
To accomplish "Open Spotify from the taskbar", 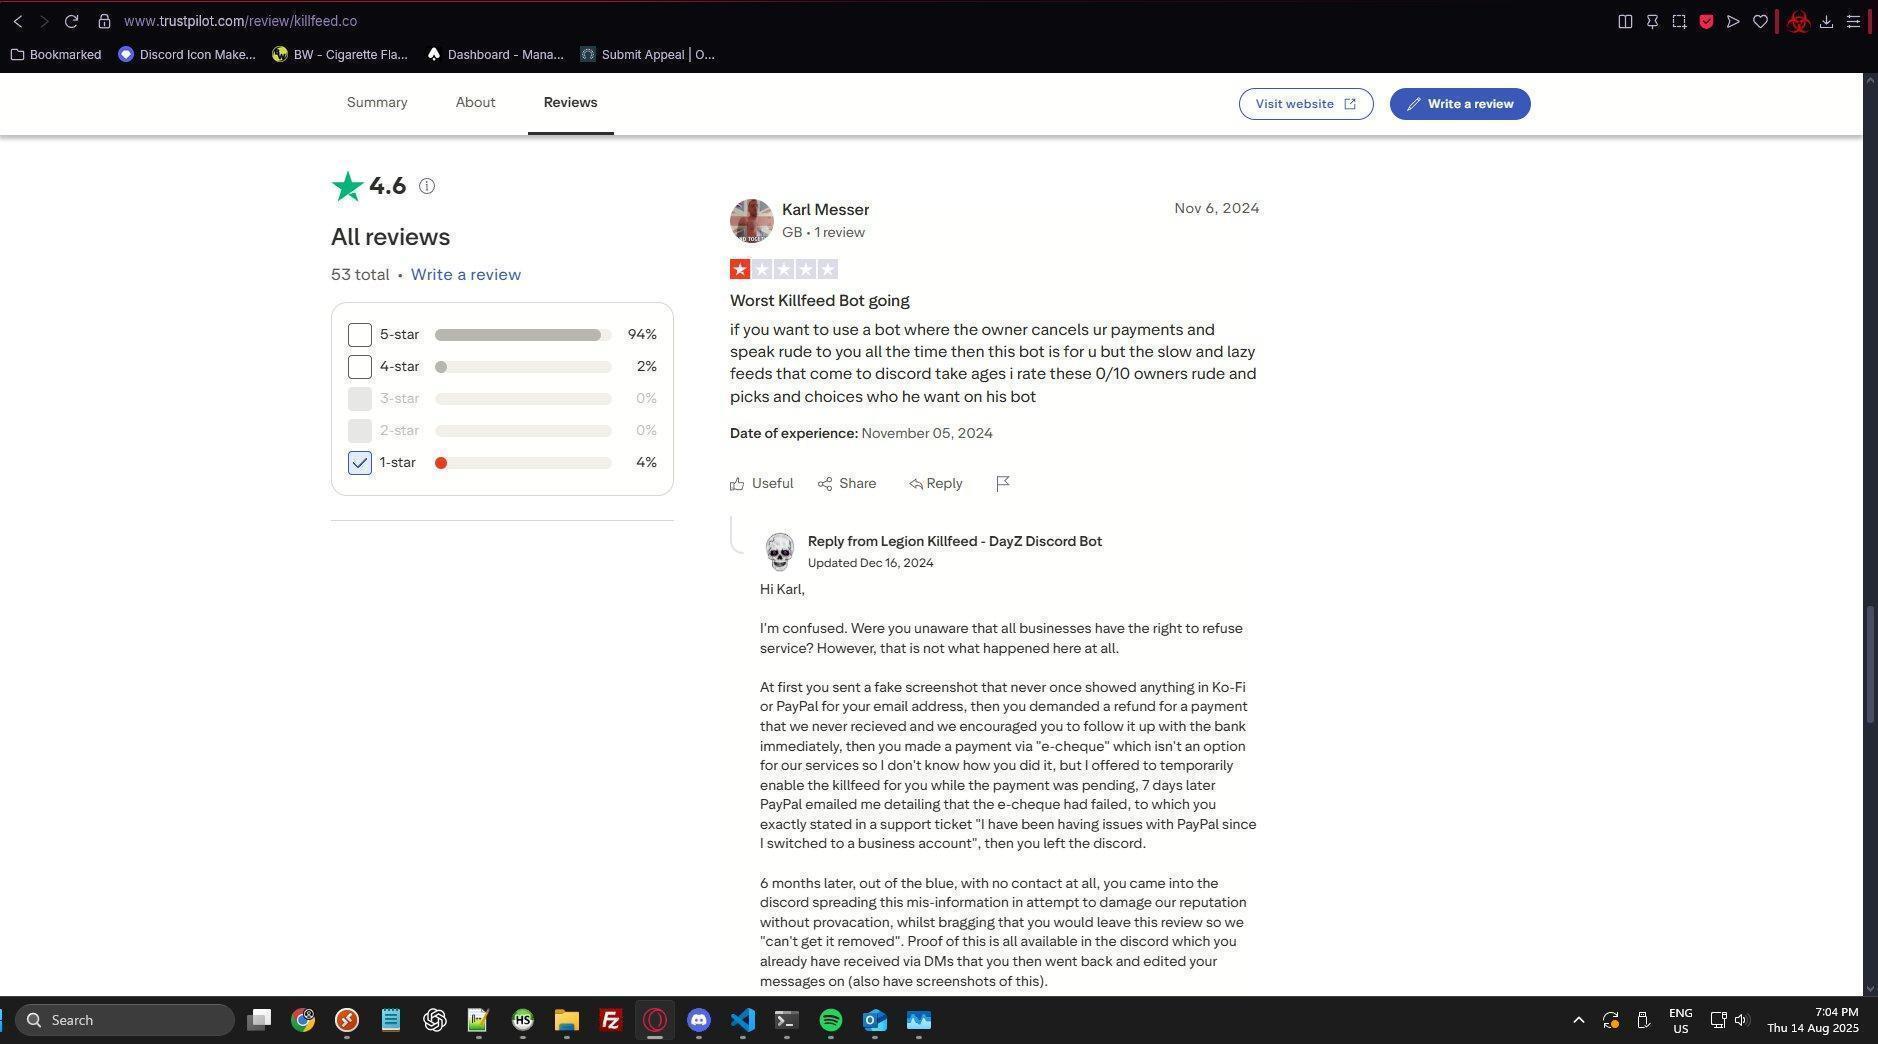I will 831,1020.
